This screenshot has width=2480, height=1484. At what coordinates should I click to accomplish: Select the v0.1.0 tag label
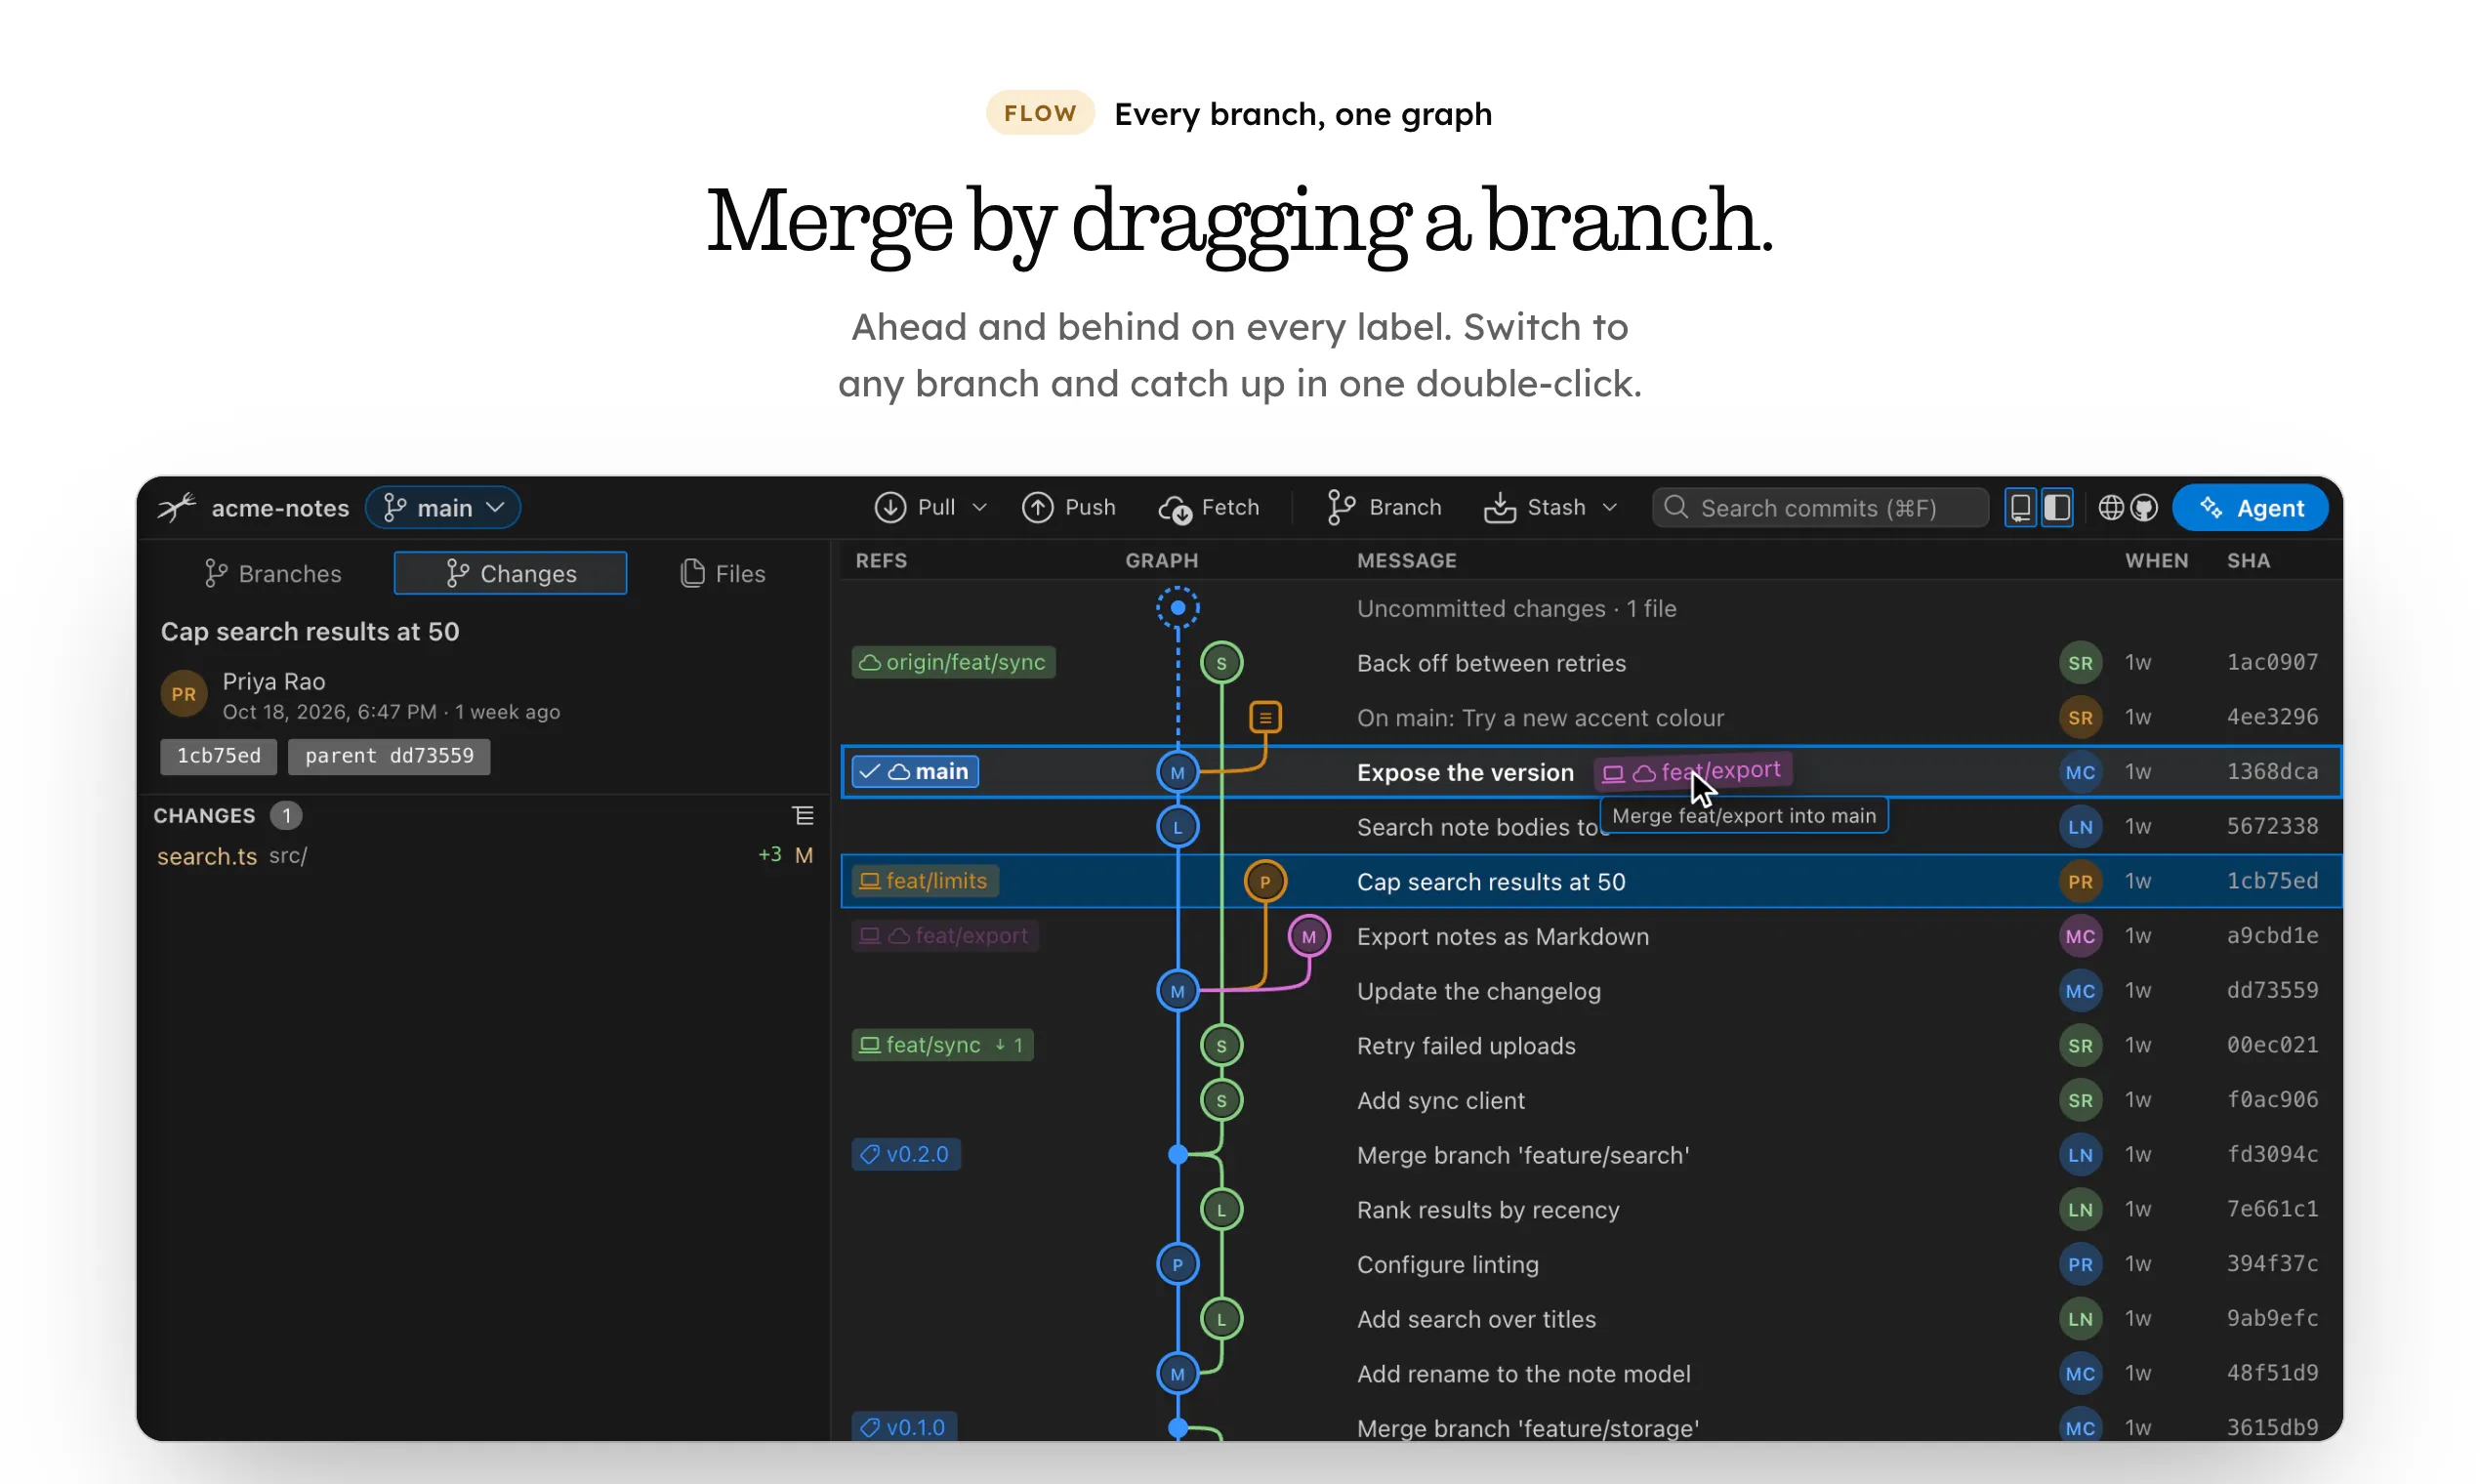click(x=904, y=1427)
